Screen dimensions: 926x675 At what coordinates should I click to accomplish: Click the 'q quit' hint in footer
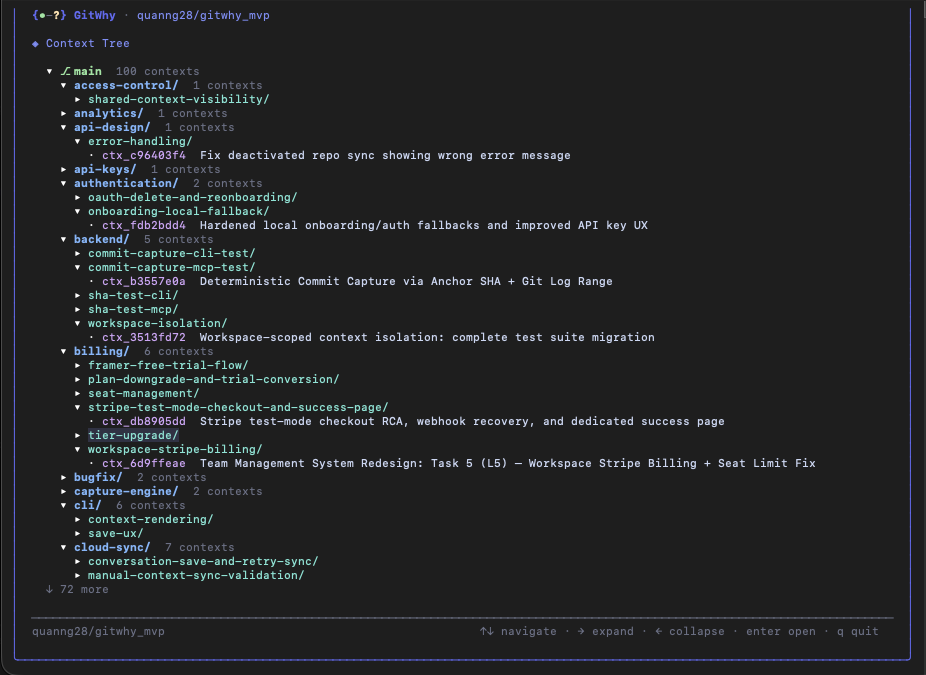tap(857, 631)
